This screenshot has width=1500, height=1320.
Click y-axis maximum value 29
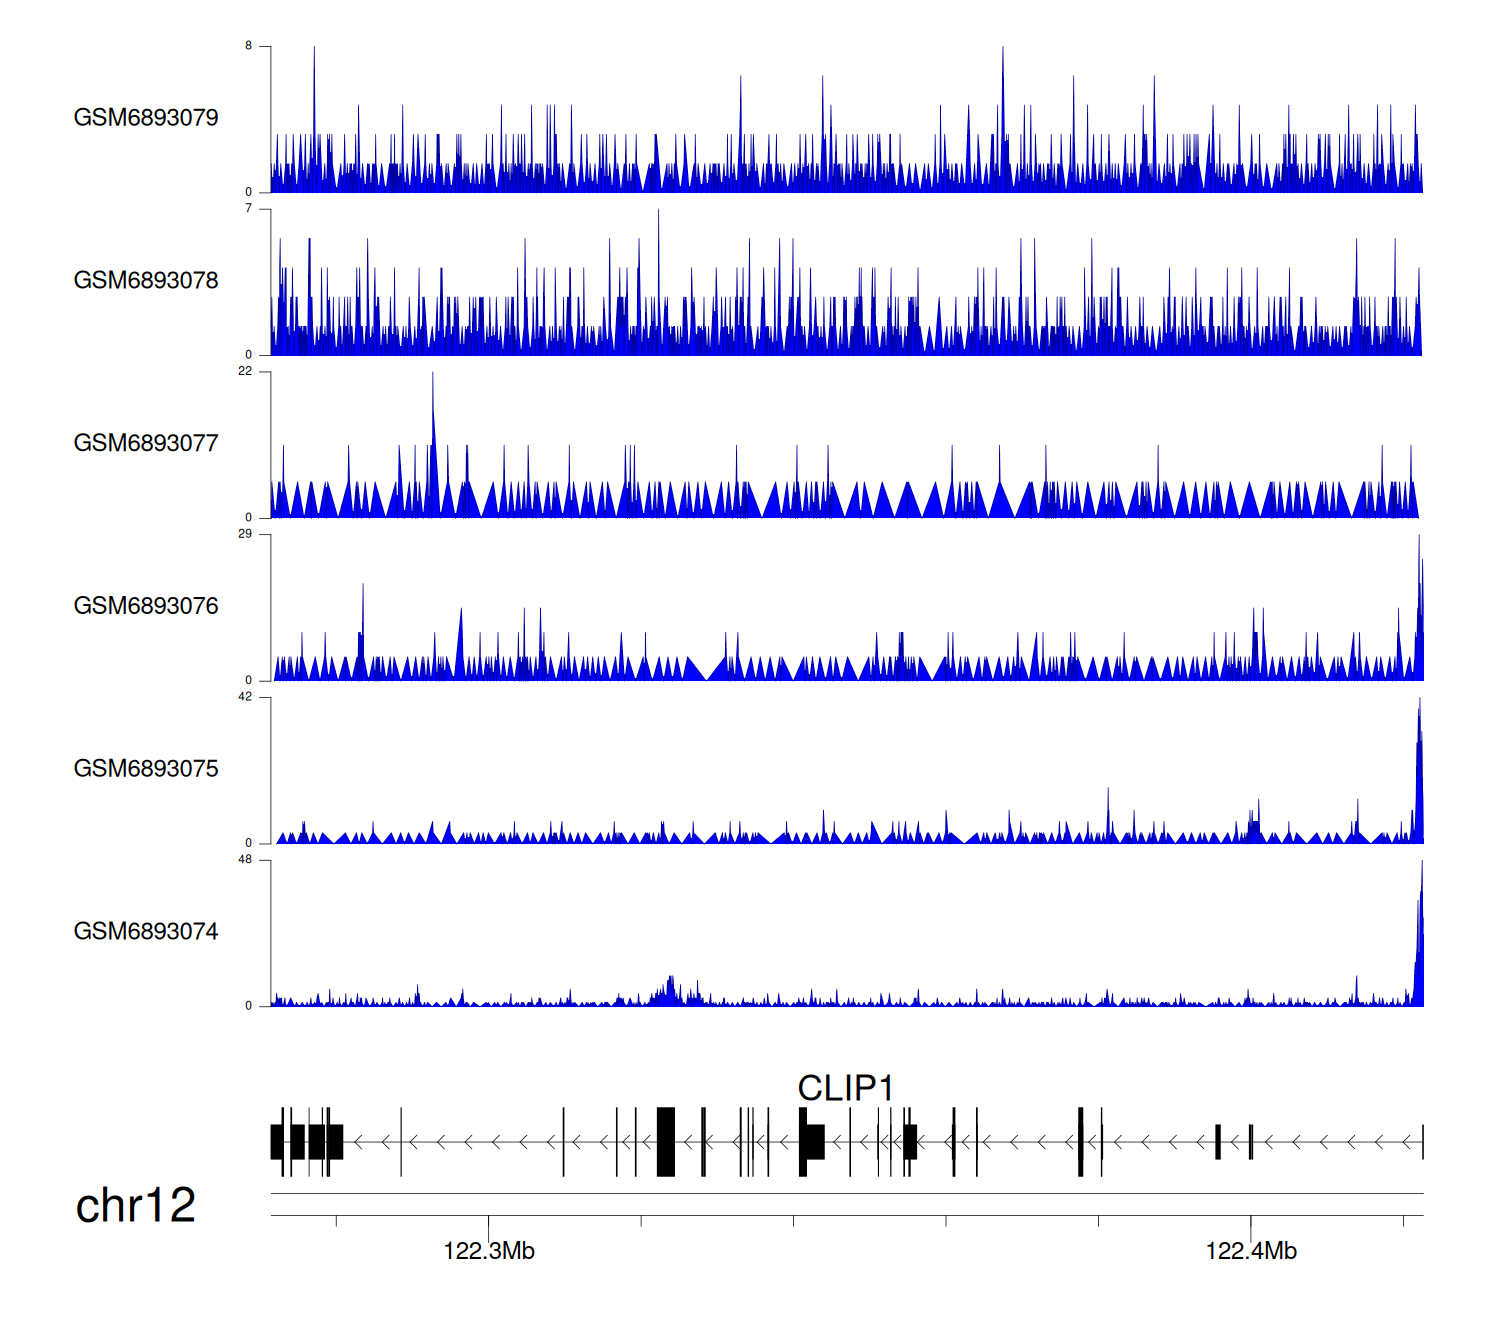tap(245, 534)
